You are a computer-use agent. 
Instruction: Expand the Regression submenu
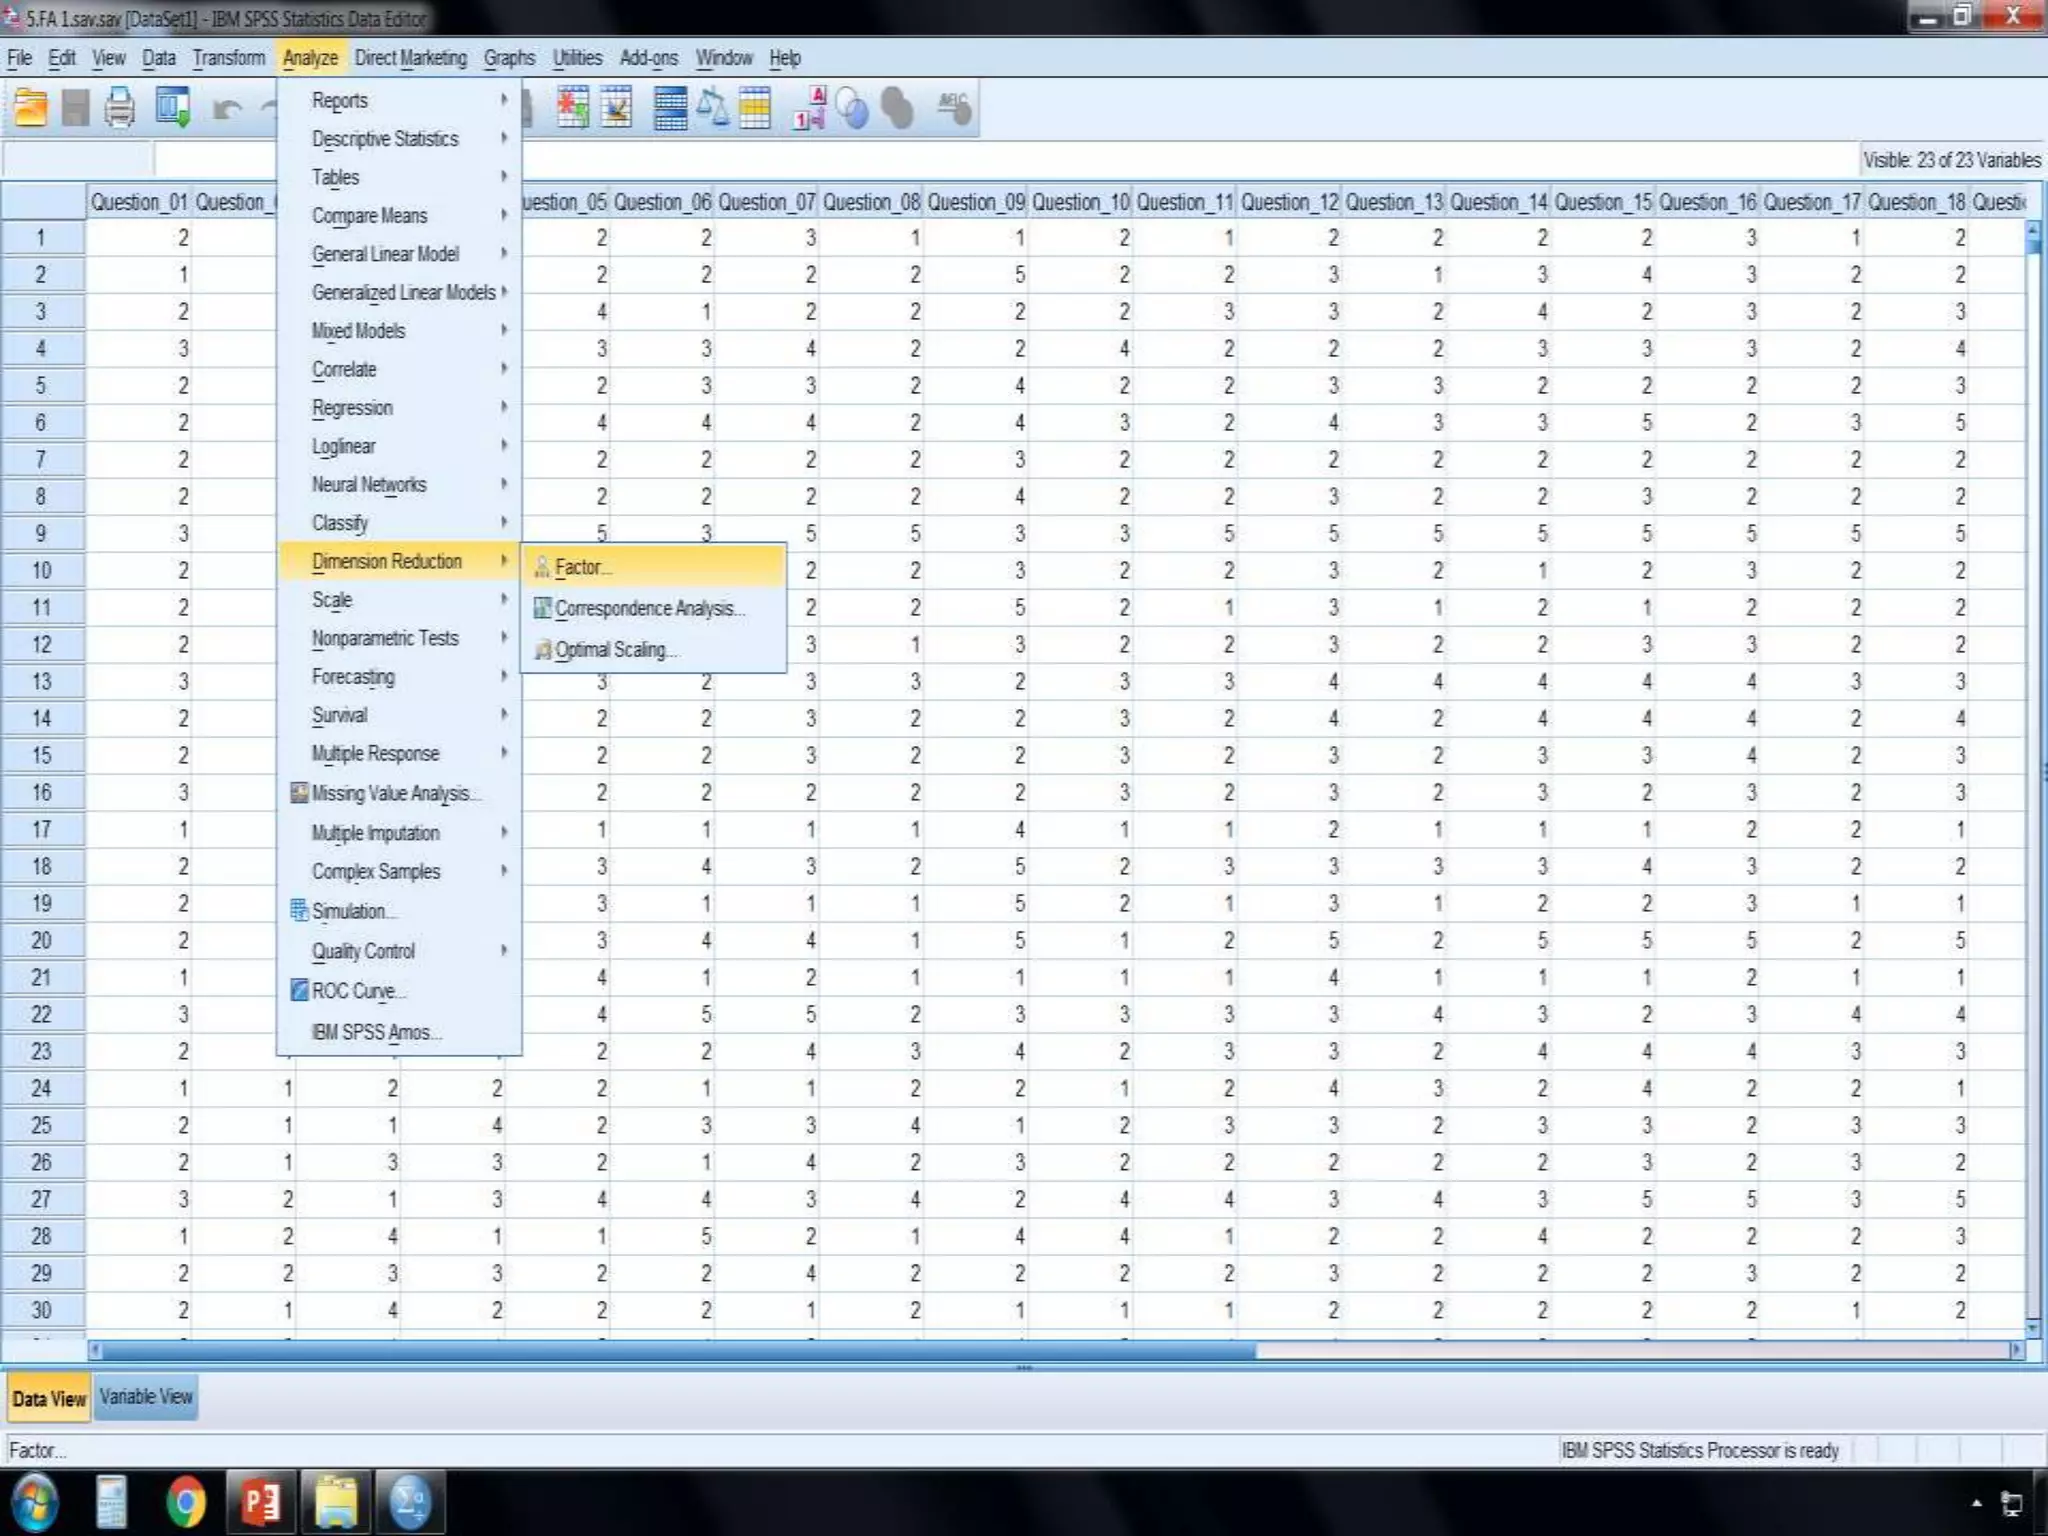352,408
